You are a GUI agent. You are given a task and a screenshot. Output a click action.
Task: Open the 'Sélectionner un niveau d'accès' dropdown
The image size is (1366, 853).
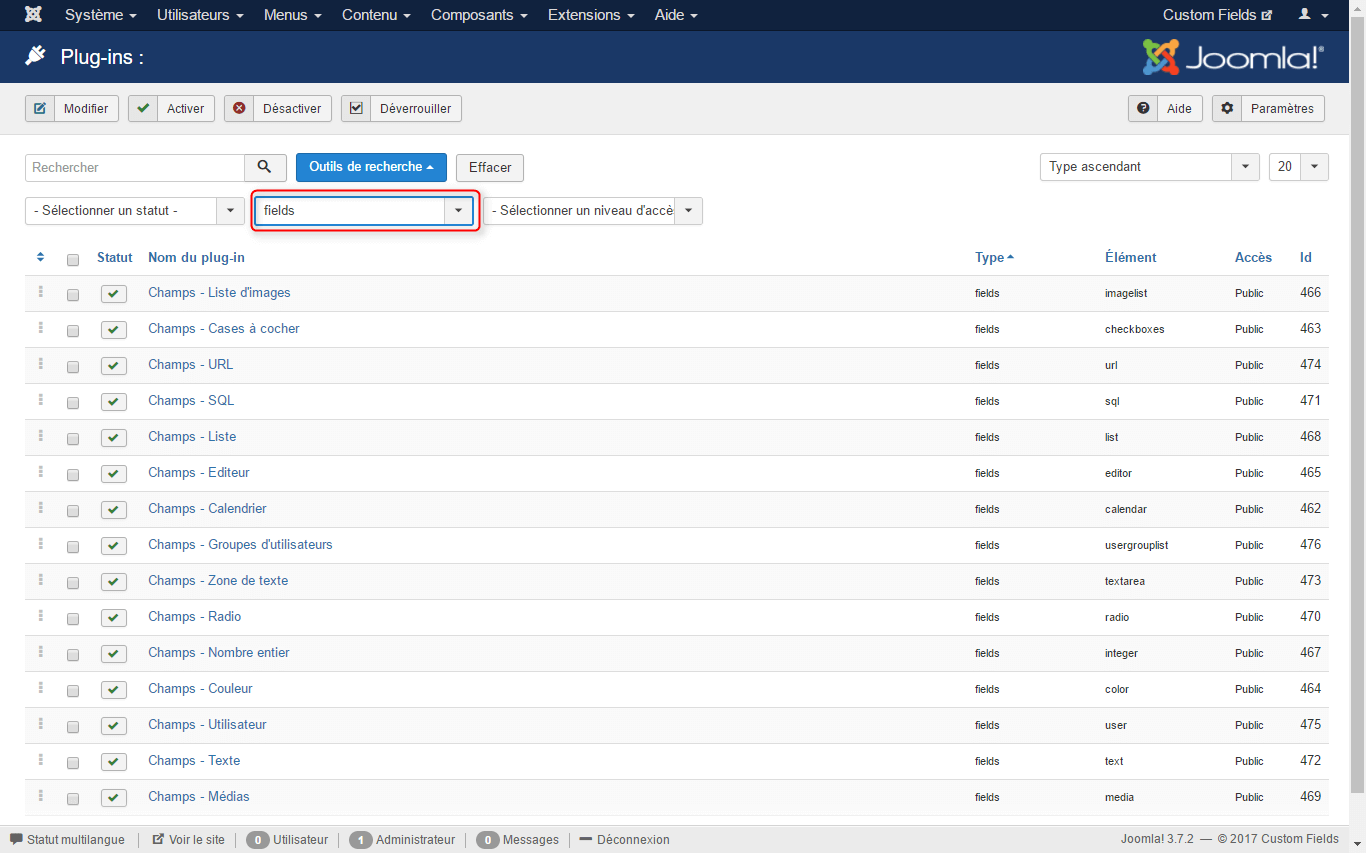tap(592, 211)
